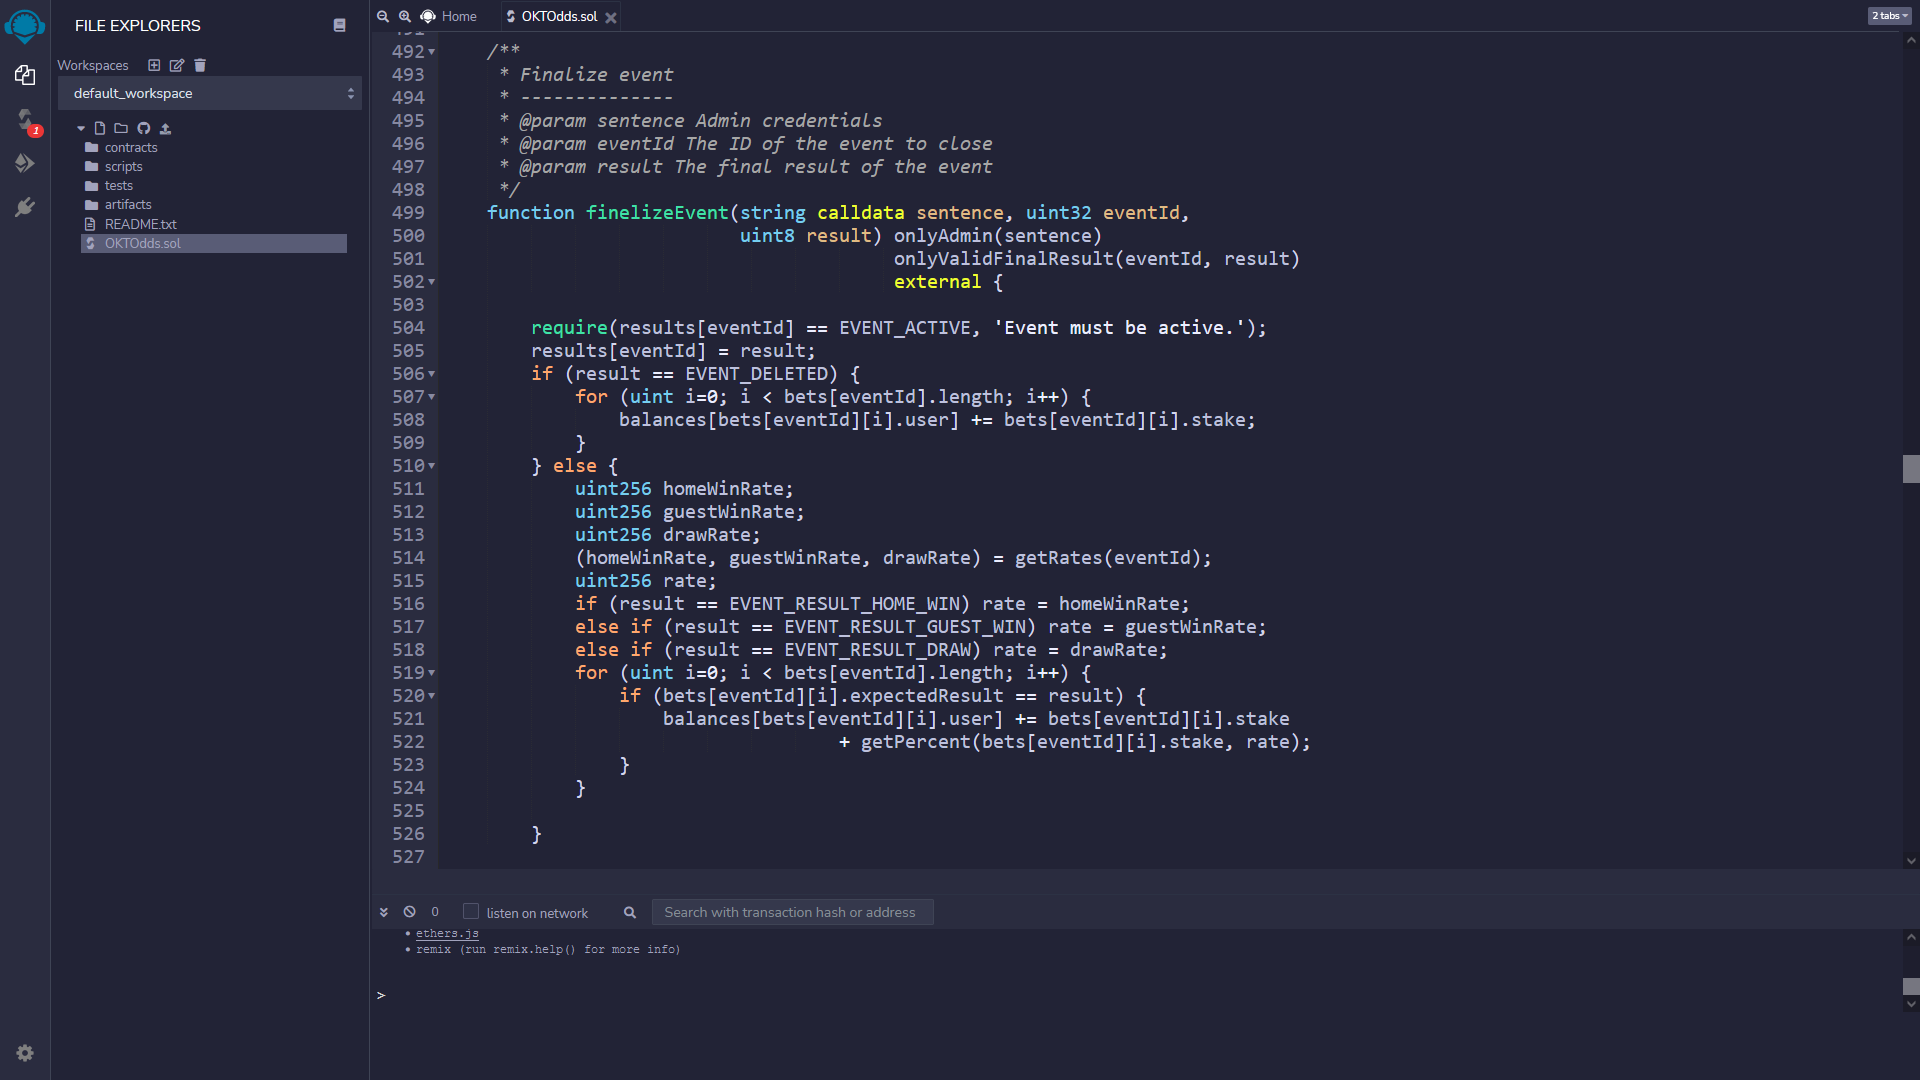The image size is (1920, 1080).
Task: Focus the transaction hash search field
Action: [792, 912]
